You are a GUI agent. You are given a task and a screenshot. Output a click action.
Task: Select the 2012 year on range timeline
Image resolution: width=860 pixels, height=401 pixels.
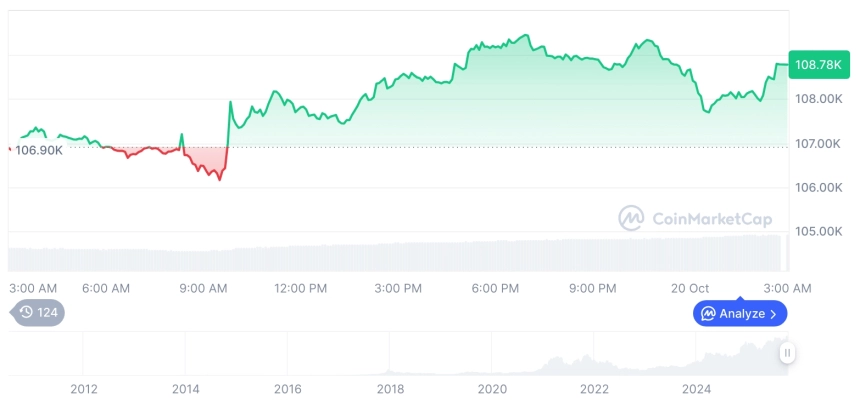(83, 388)
